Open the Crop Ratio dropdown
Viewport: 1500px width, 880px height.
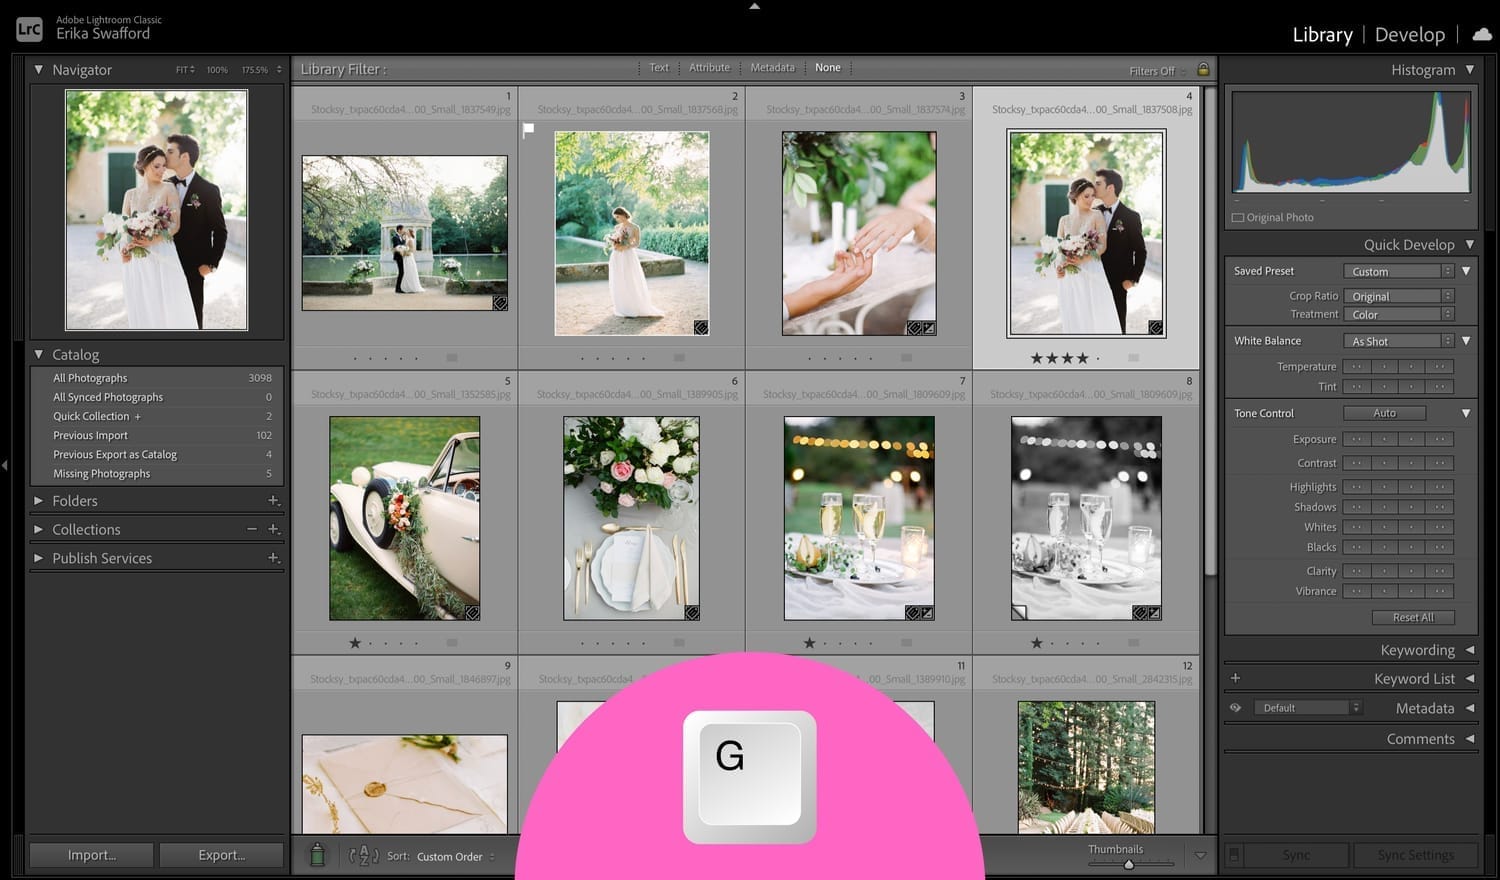pyautogui.click(x=1398, y=296)
